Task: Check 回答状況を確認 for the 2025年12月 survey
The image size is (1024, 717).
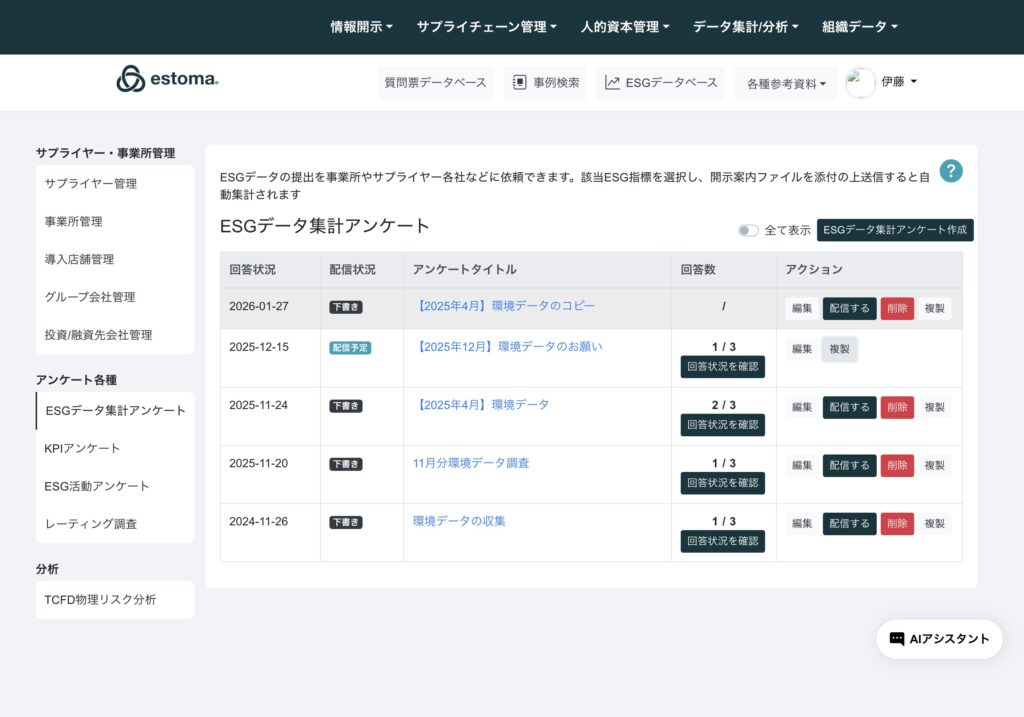Action: pyautogui.click(x=722, y=367)
